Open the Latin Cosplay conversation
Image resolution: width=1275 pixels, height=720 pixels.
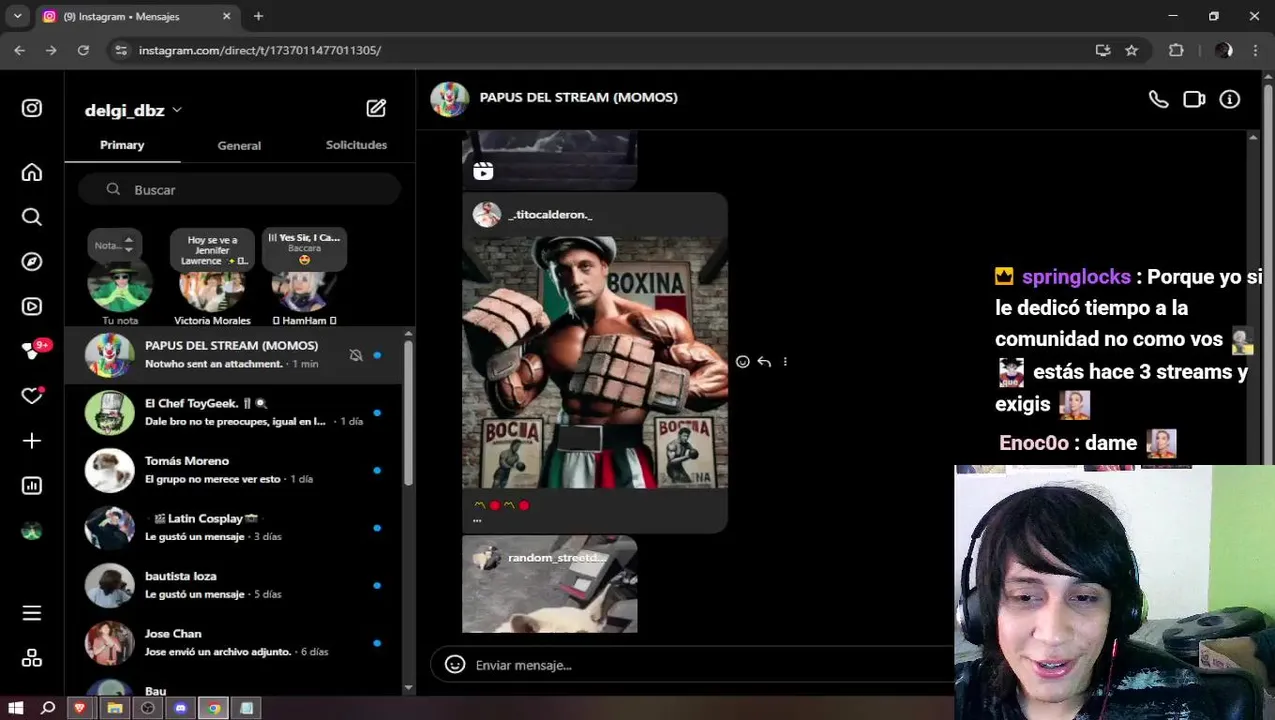point(234,527)
